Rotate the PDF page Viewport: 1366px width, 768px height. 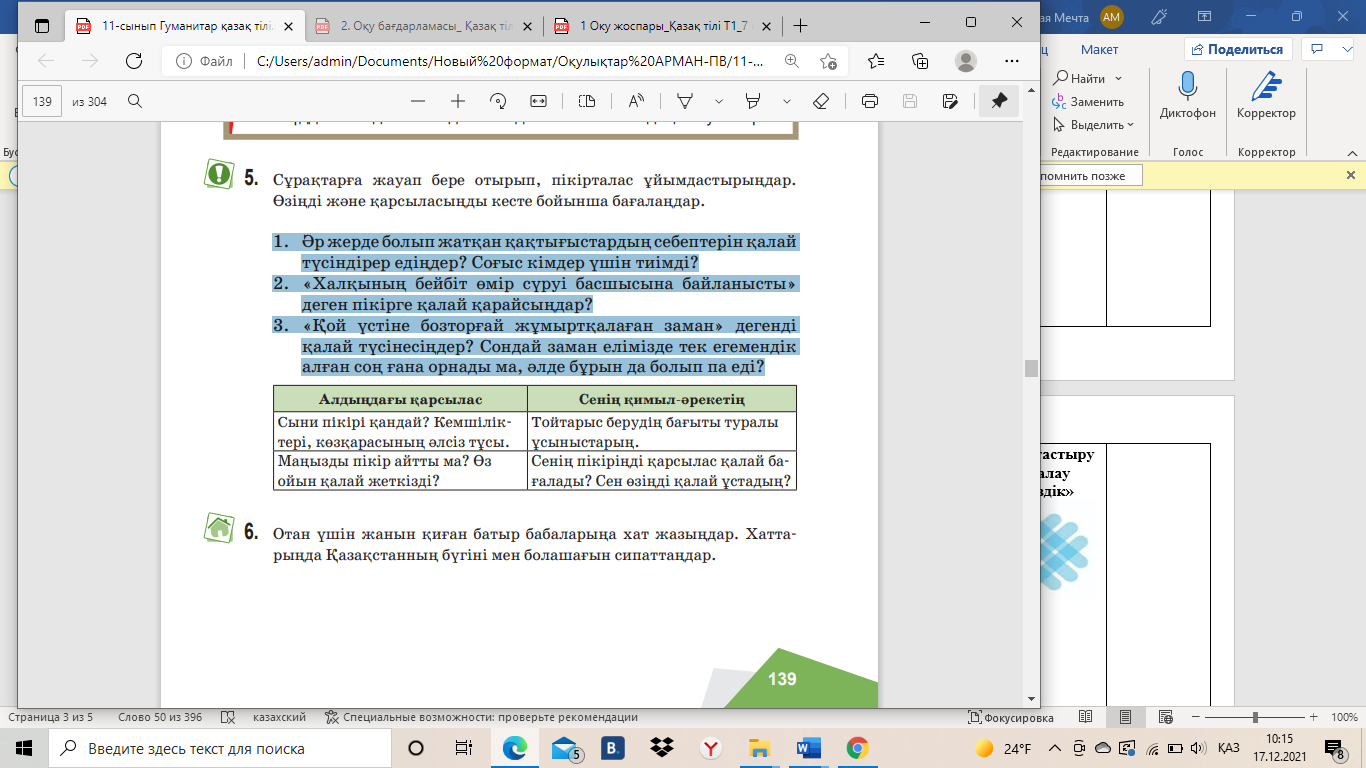pyautogui.click(x=498, y=101)
